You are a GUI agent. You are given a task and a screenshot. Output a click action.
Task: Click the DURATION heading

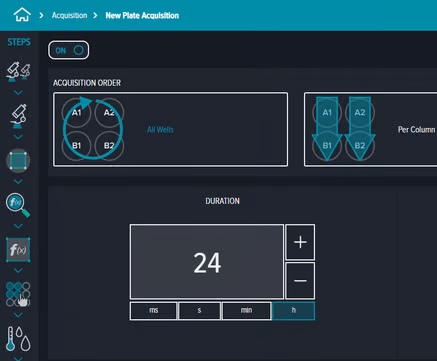222,201
